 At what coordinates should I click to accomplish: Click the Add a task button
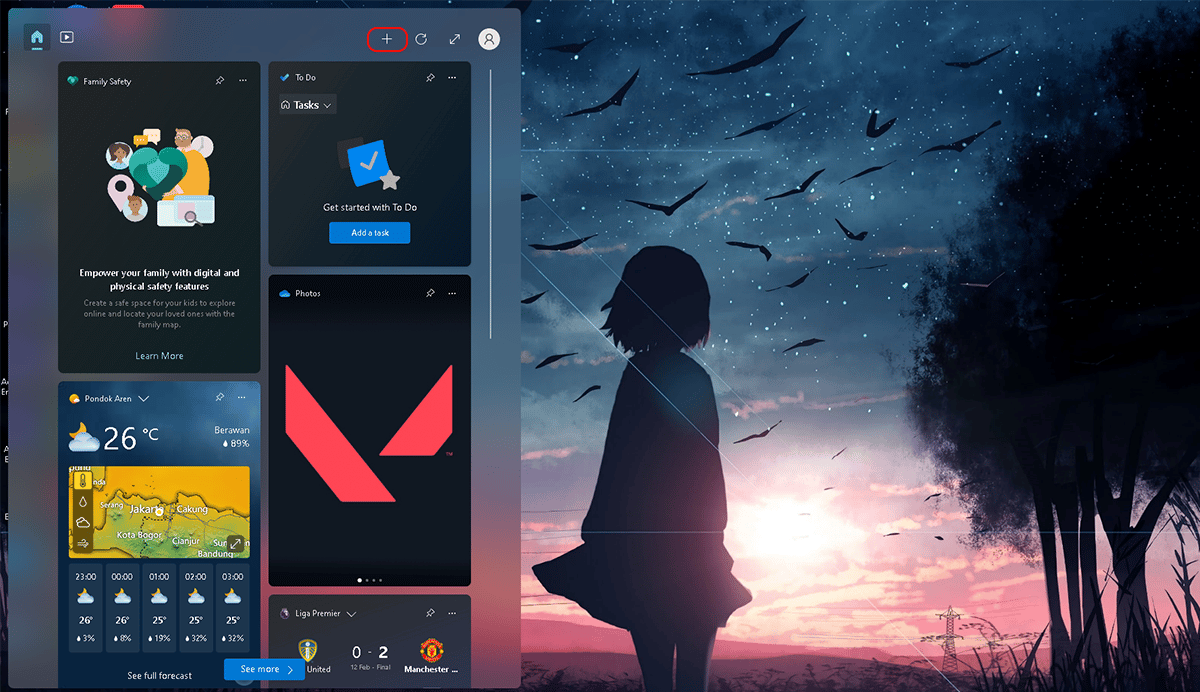369,232
